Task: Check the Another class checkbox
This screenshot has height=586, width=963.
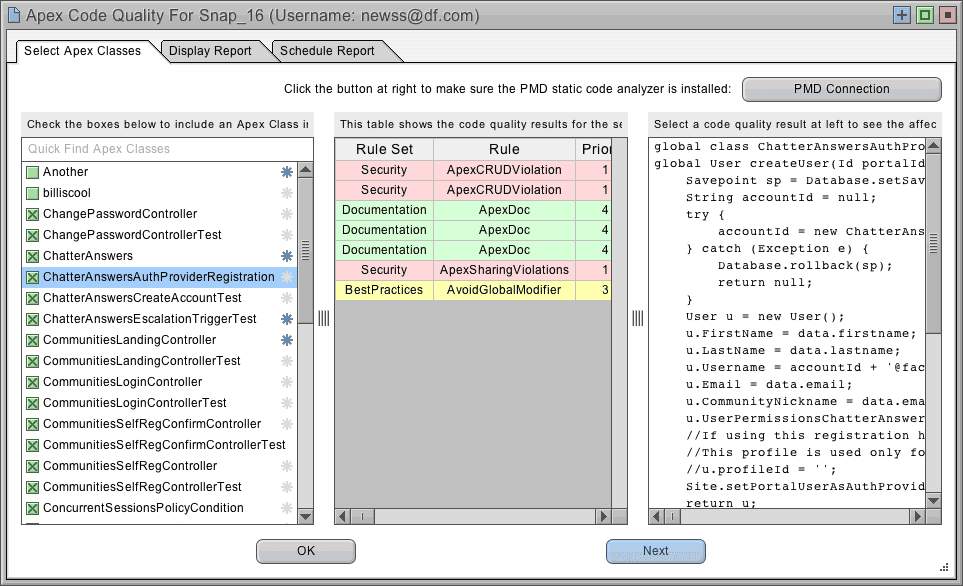Action: tap(33, 173)
